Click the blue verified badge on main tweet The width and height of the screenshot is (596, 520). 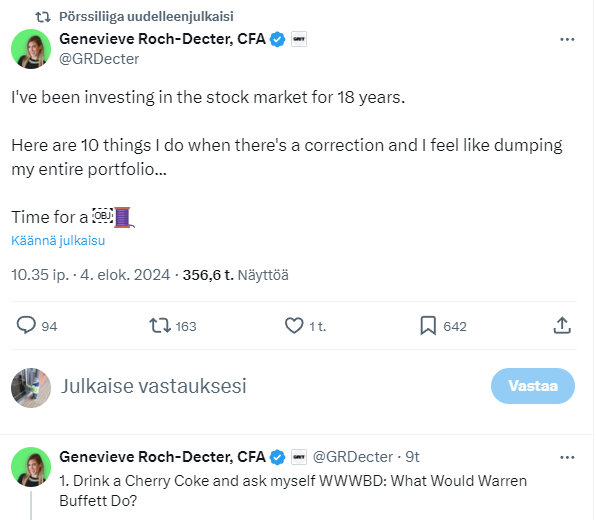pyautogui.click(x=277, y=39)
